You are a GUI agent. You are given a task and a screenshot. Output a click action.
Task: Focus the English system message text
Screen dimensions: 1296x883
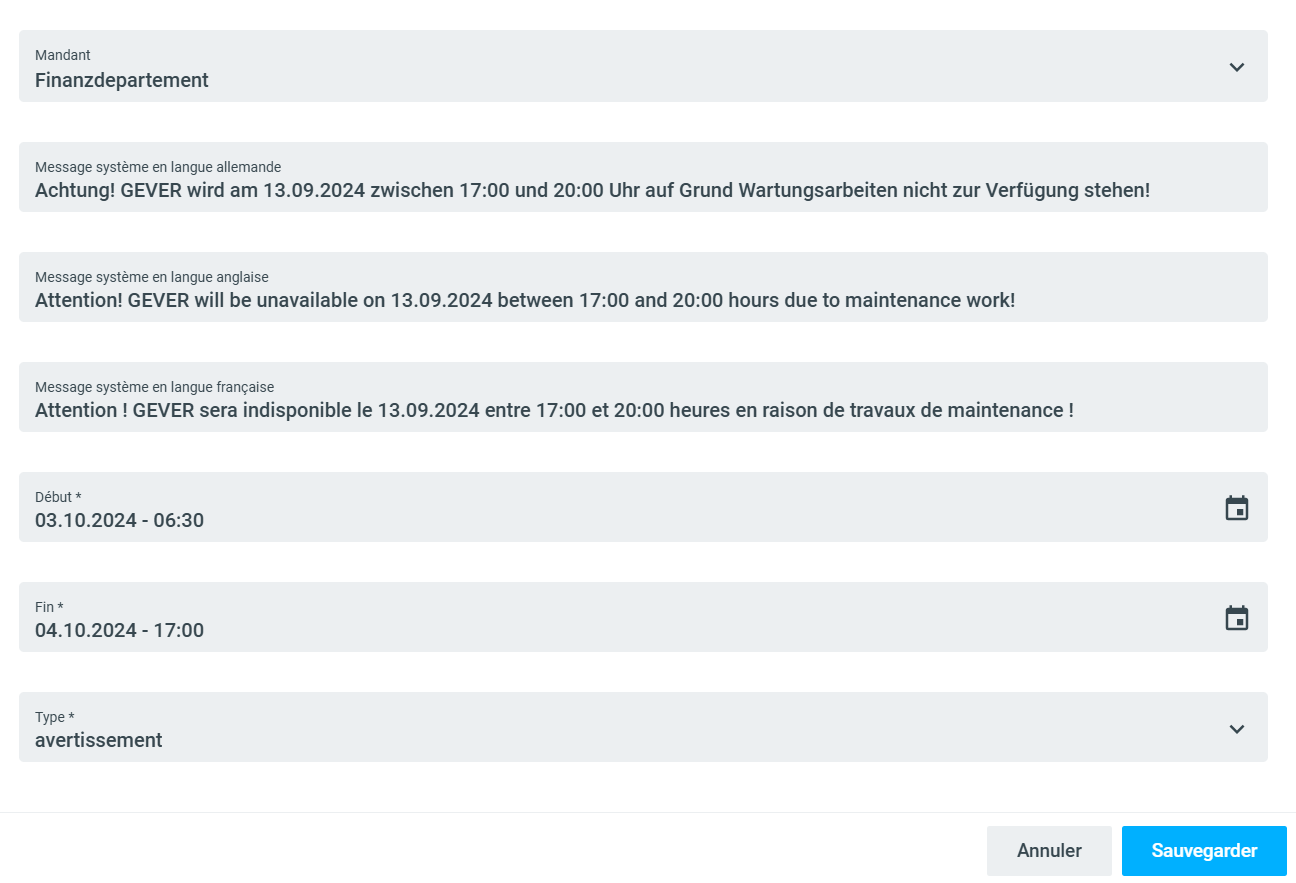pos(525,300)
